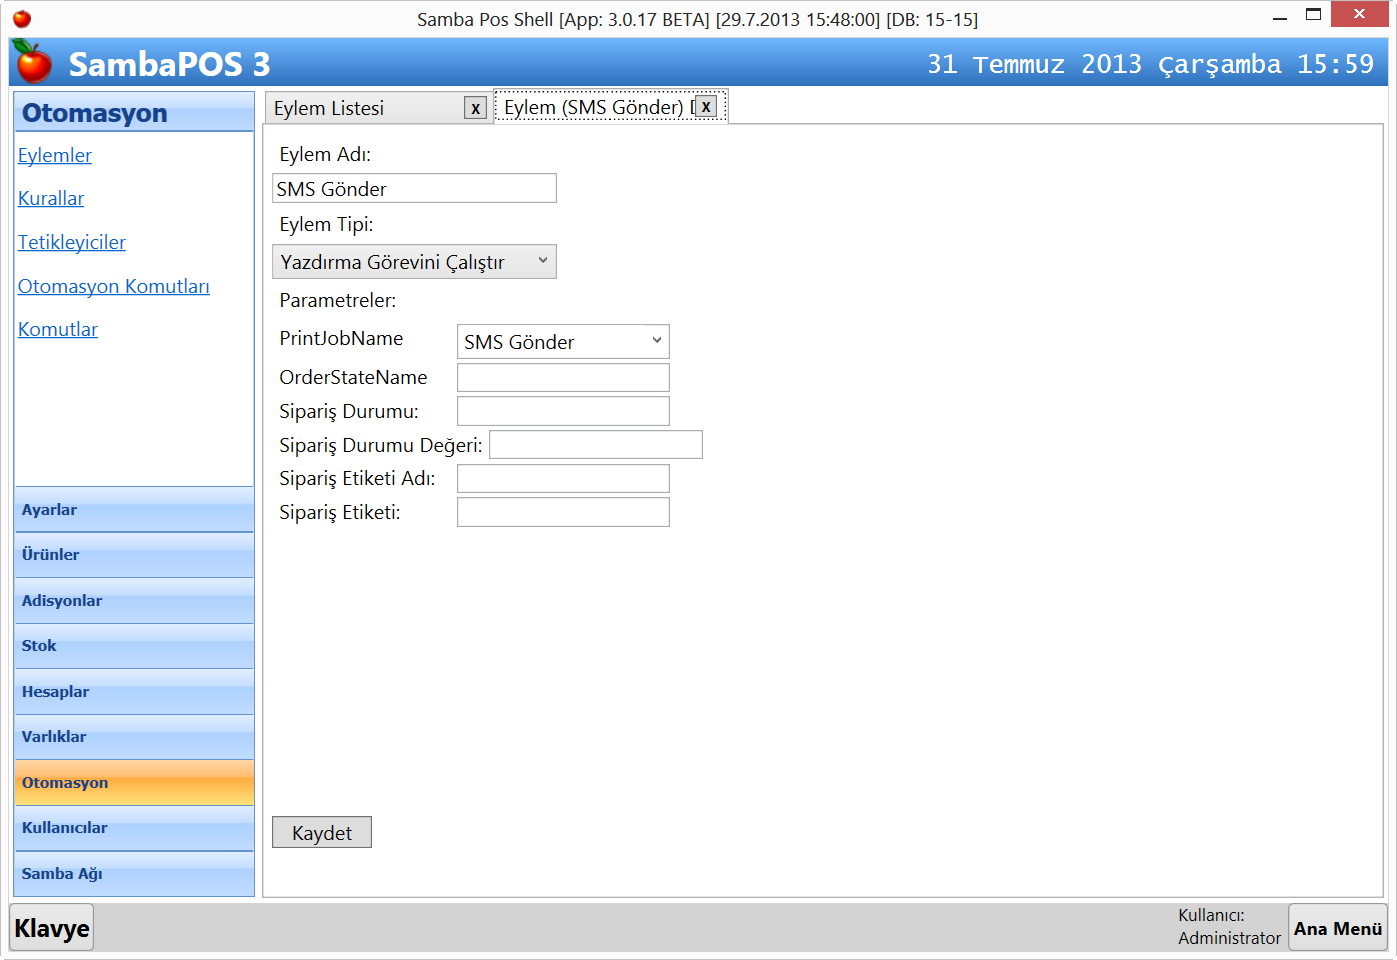Screen dimensions: 1397x960
Task: Close the Eylem Listesi tab
Action: pyautogui.click(x=475, y=108)
